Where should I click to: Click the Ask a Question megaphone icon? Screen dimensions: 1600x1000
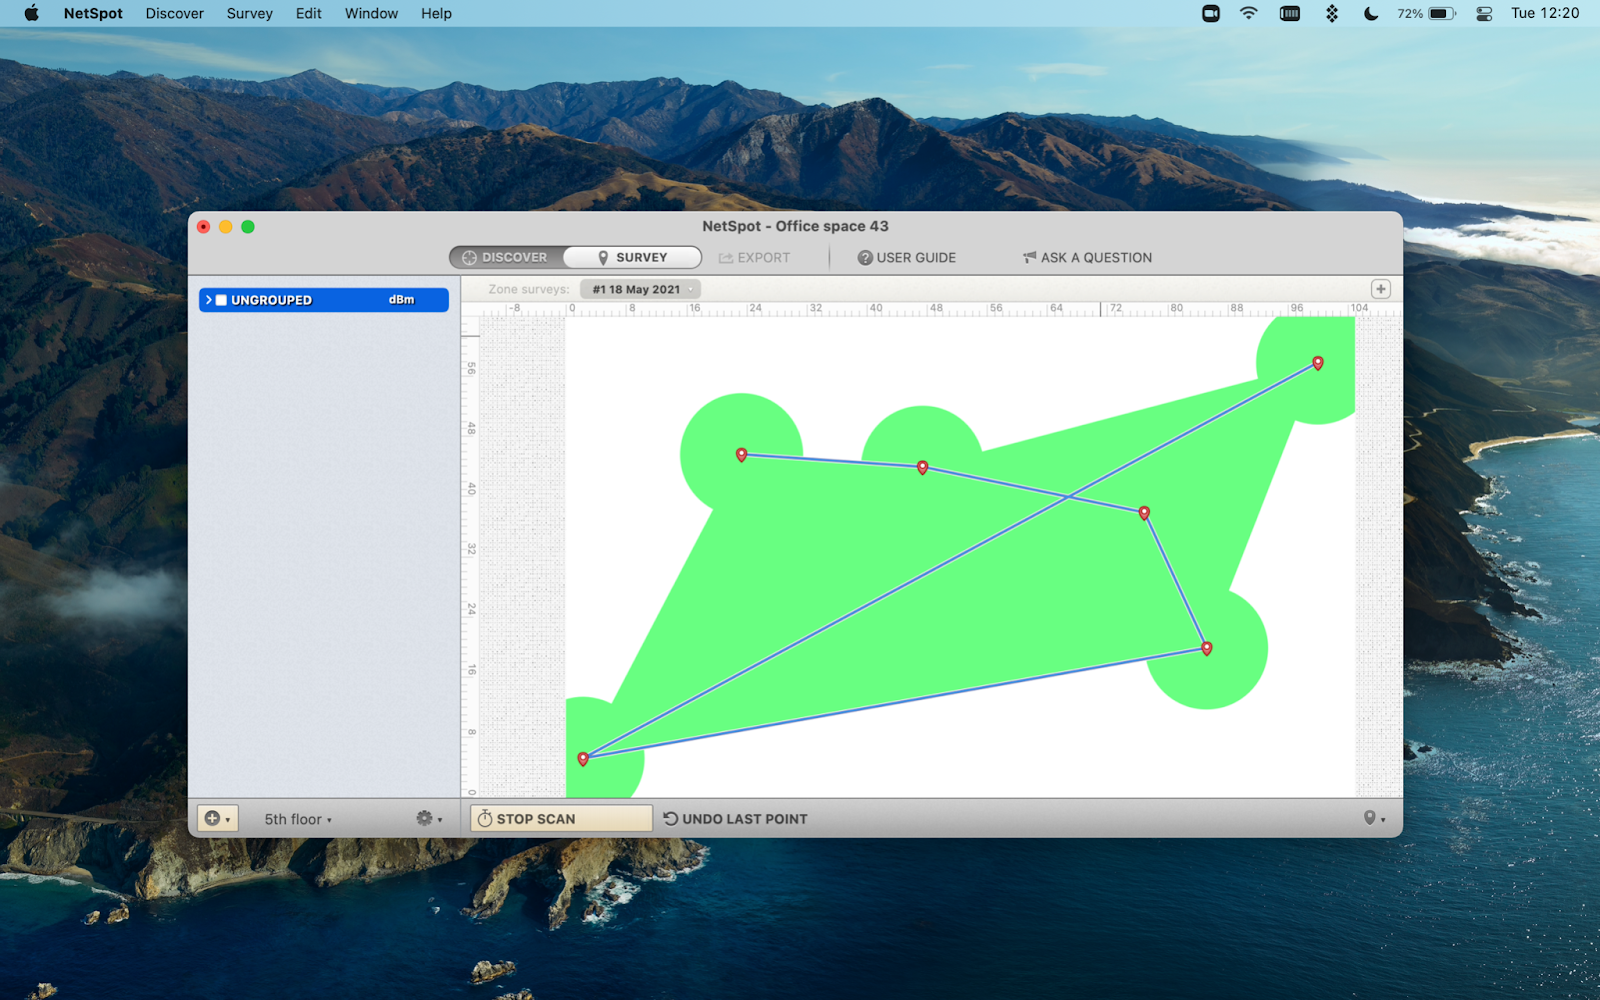point(1029,258)
